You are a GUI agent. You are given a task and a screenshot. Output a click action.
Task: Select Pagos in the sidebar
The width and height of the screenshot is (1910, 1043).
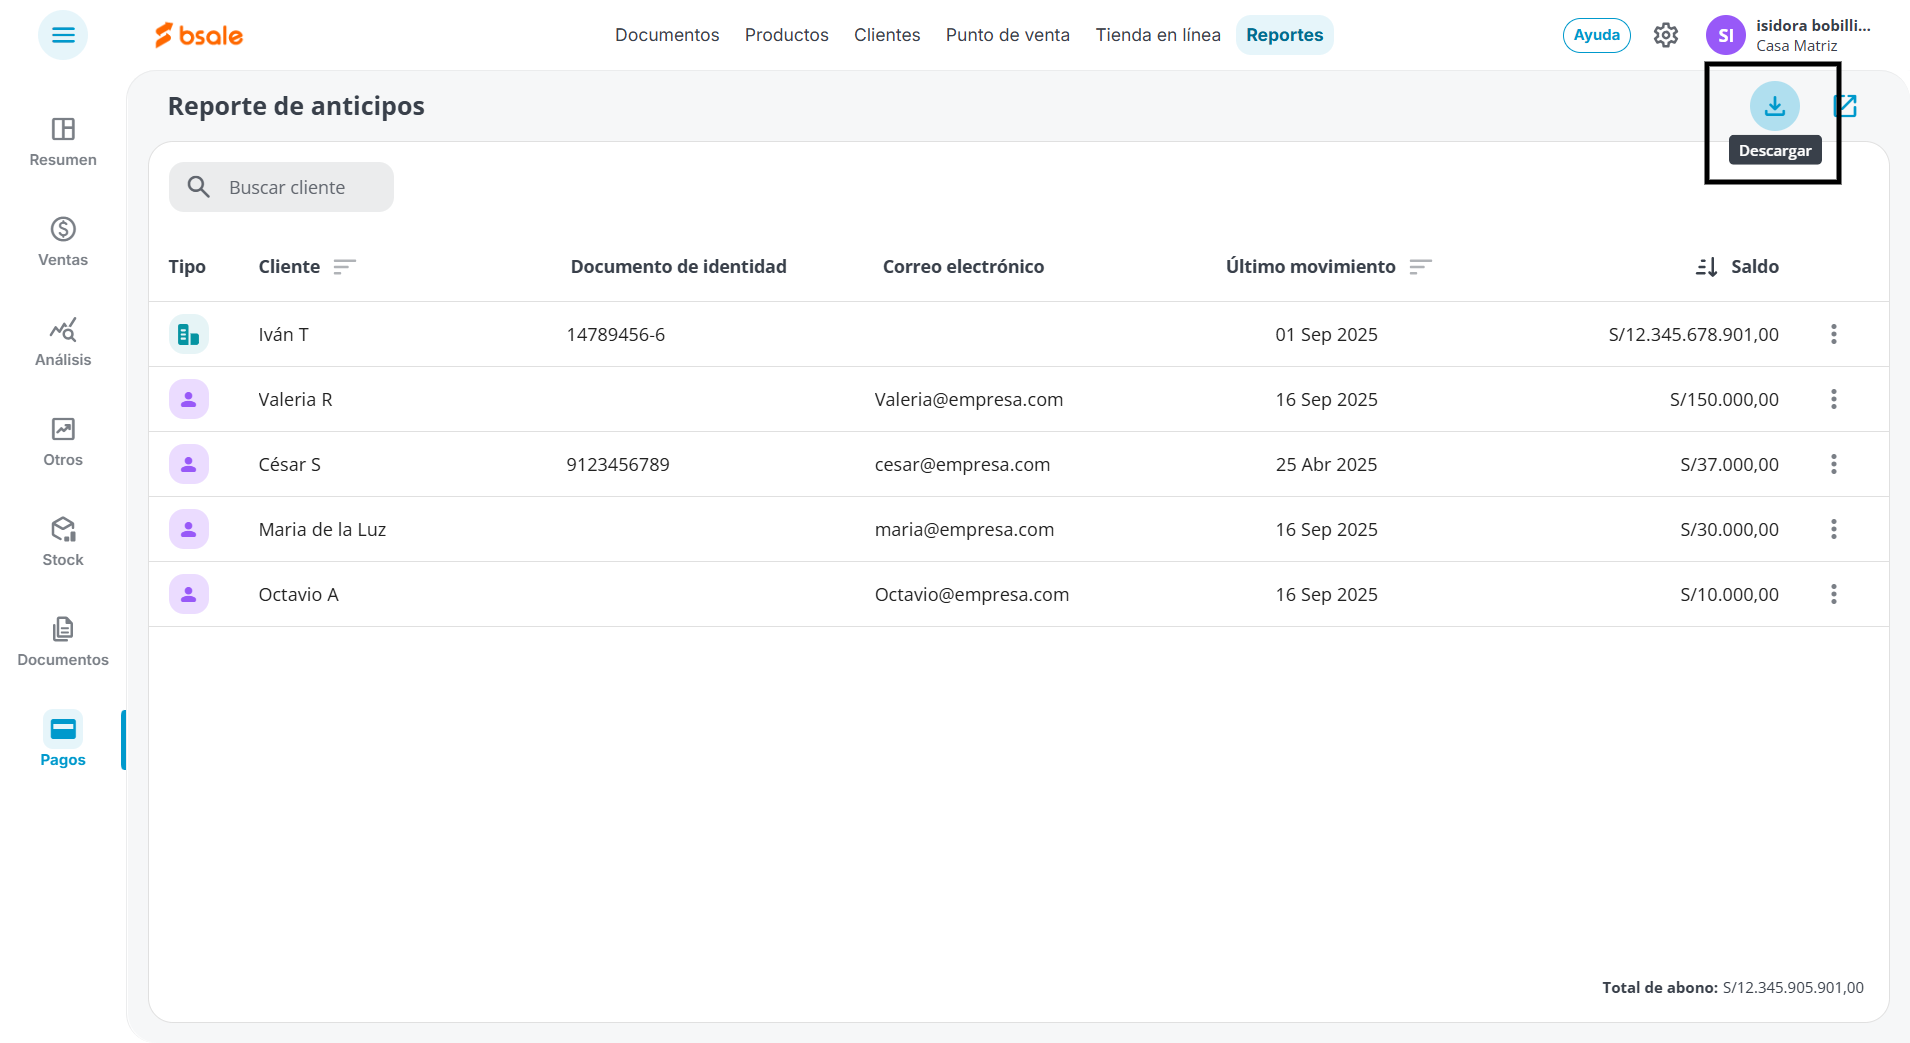tap(63, 742)
